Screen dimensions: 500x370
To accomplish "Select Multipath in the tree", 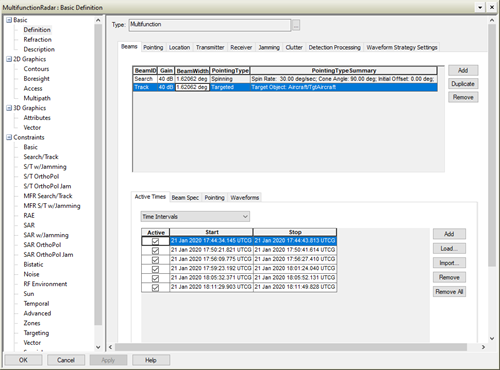I will (37, 98).
